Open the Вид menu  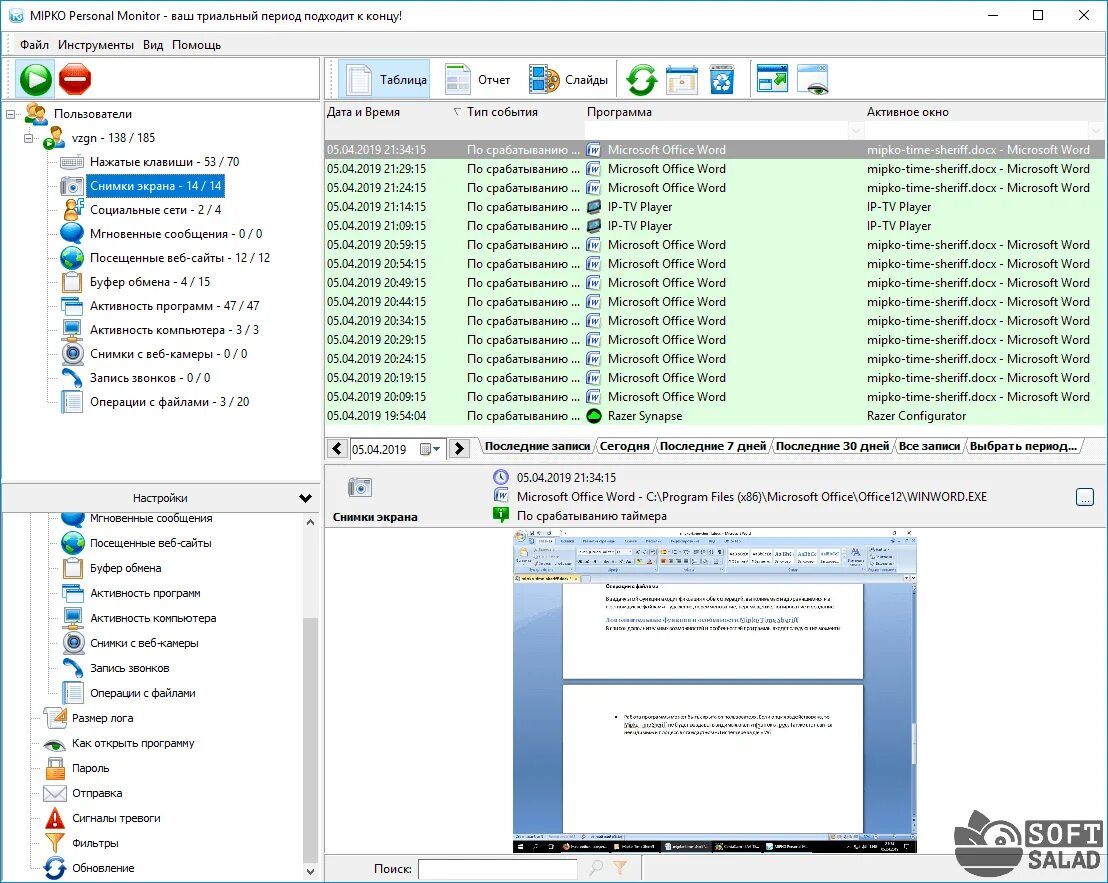pos(153,45)
